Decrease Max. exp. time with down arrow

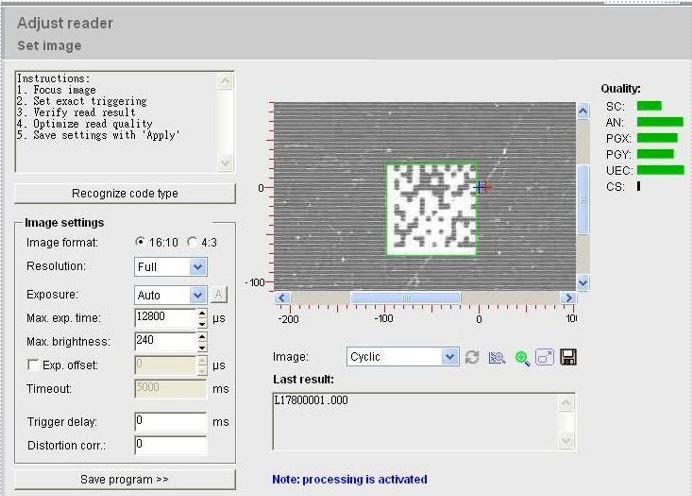[x=202, y=323]
